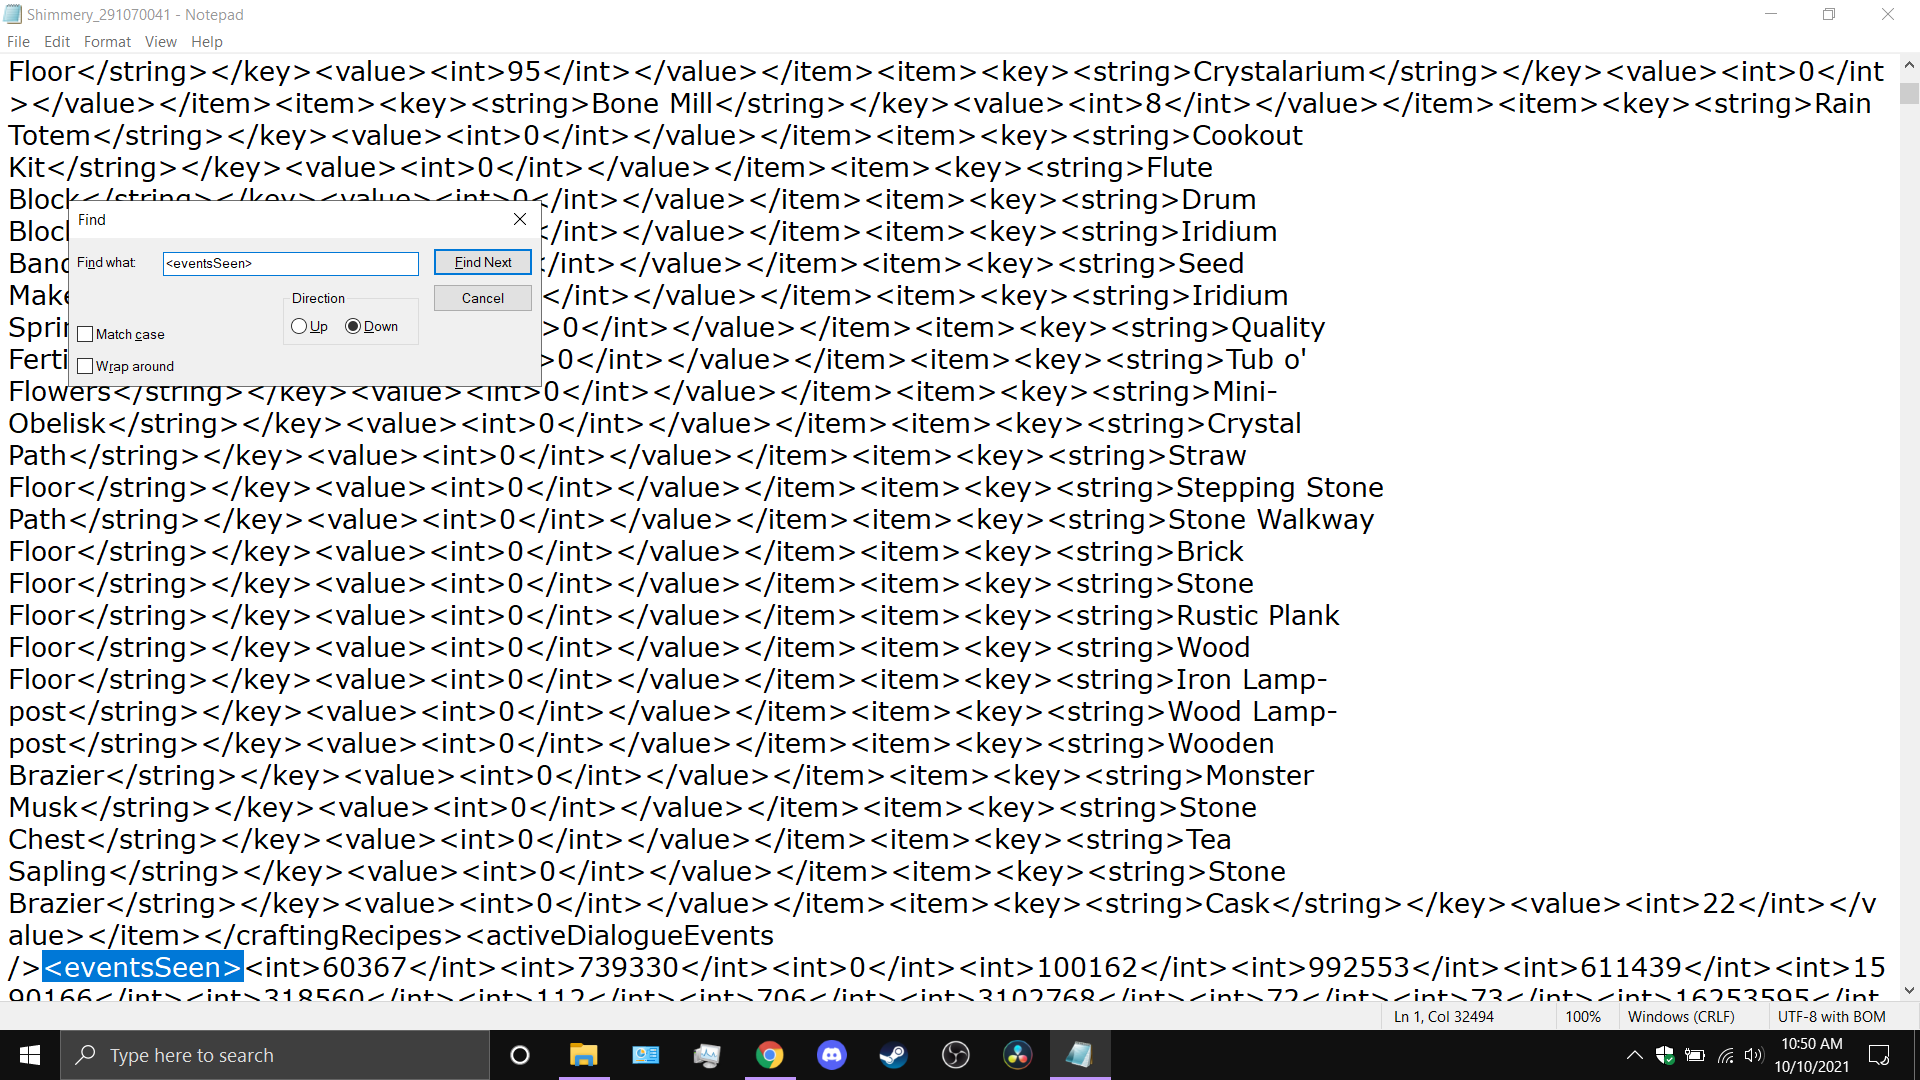Open File Explorer from the taskbar
Image resolution: width=1920 pixels, height=1080 pixels.
tap(583, 1055)
